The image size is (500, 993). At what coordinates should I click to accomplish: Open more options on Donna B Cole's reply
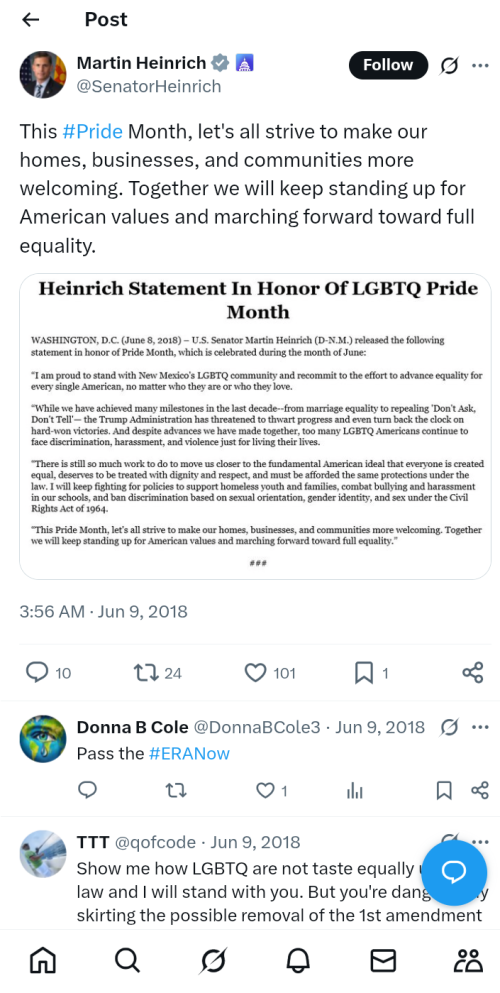pyautogui.click(x=480, y=727)
